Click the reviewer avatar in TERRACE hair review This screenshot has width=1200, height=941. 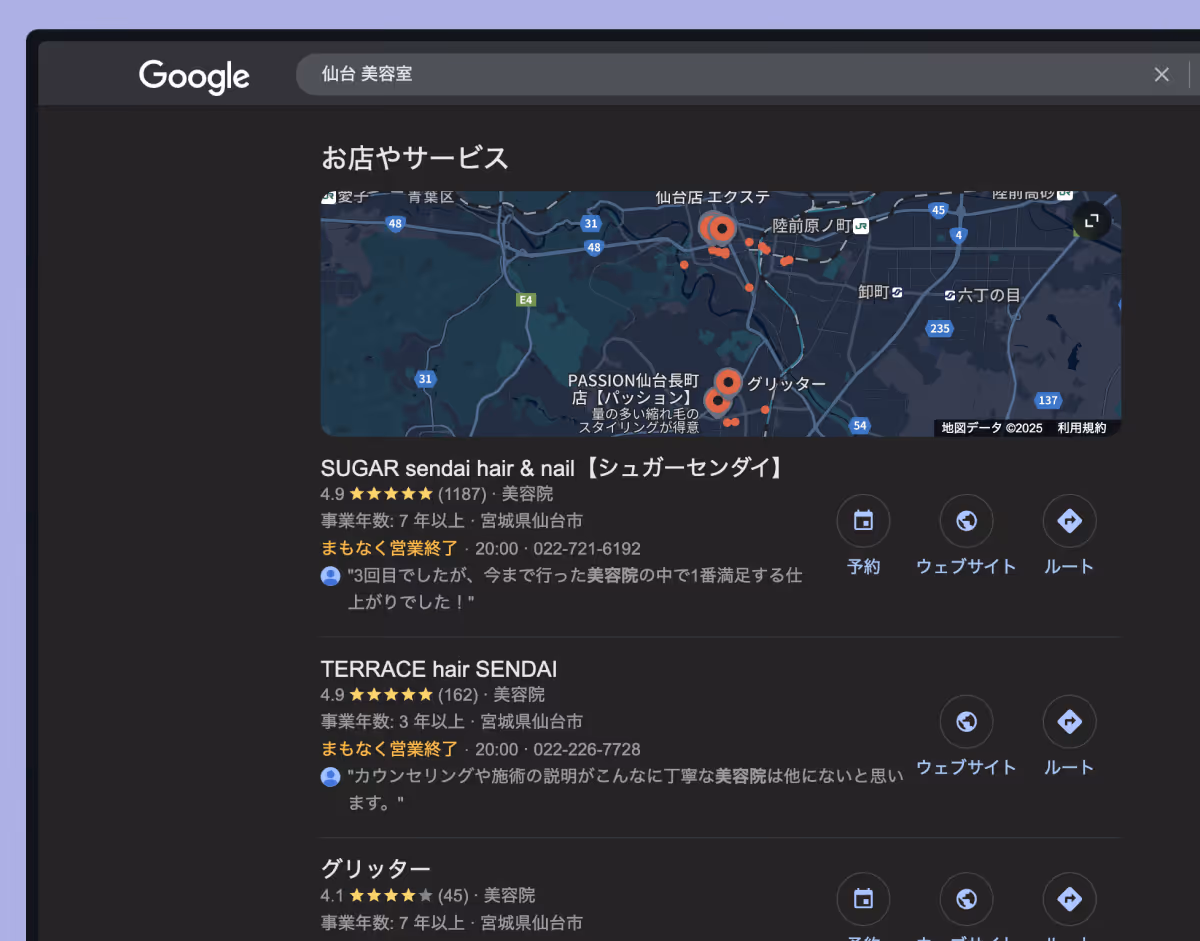[331, 777]
